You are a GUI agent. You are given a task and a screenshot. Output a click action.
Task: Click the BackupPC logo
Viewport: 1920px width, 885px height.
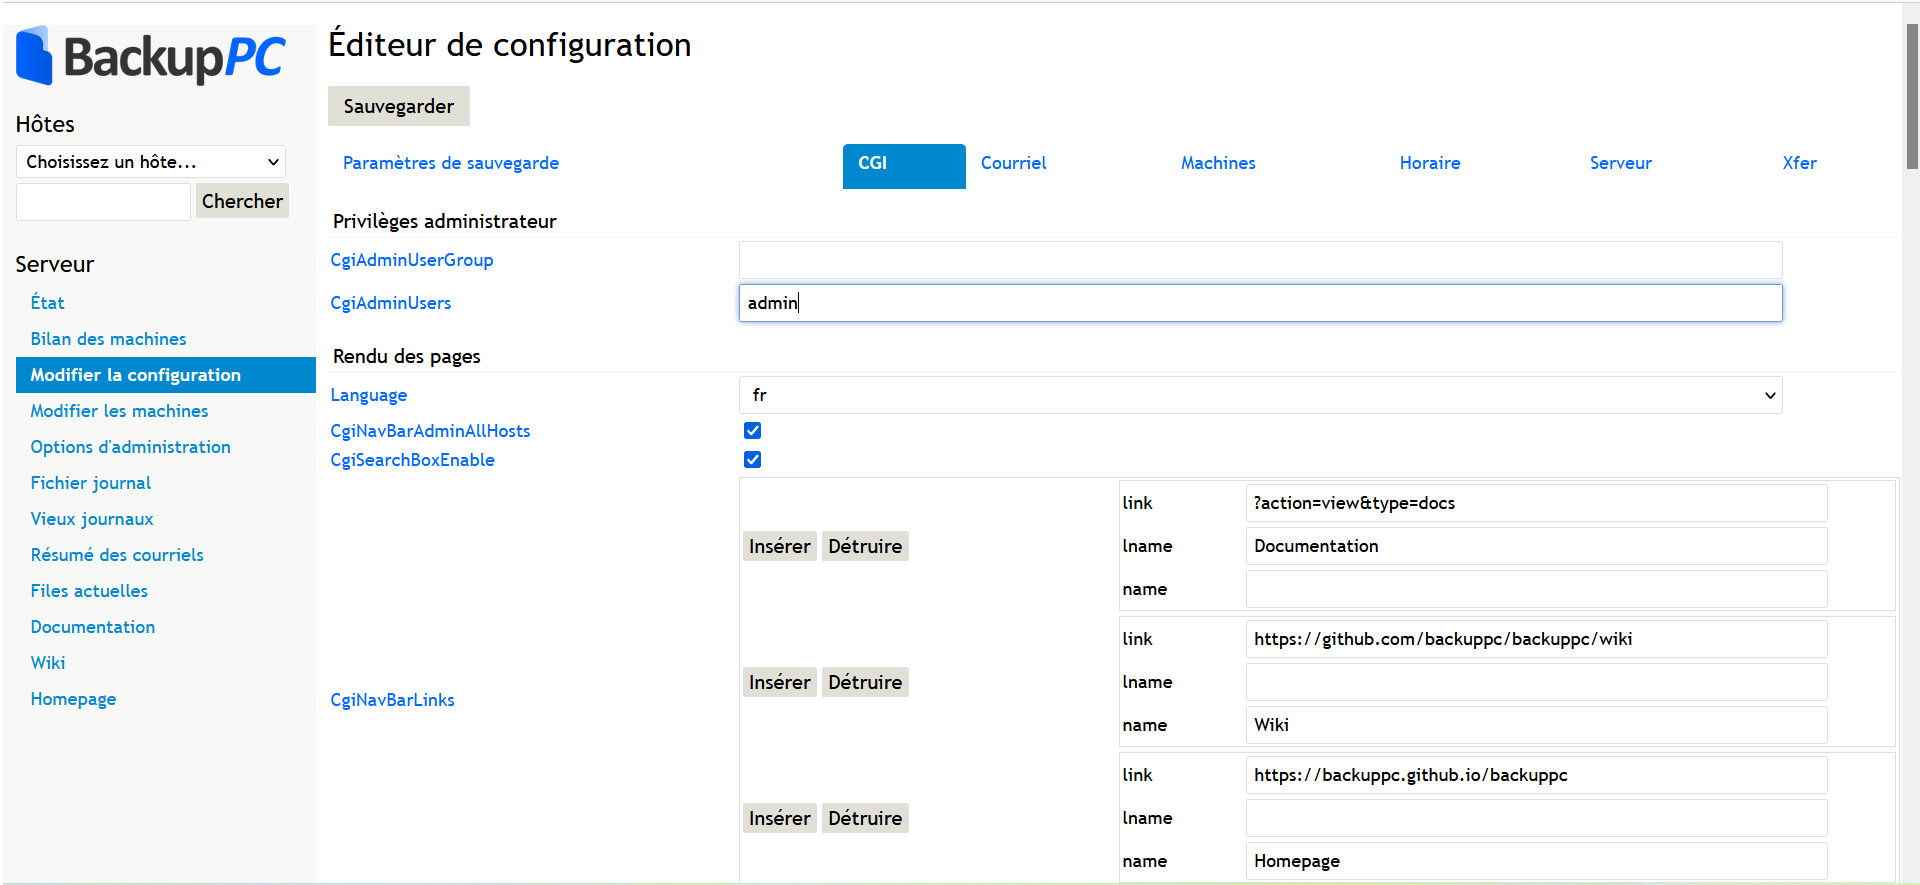(151, 56)
